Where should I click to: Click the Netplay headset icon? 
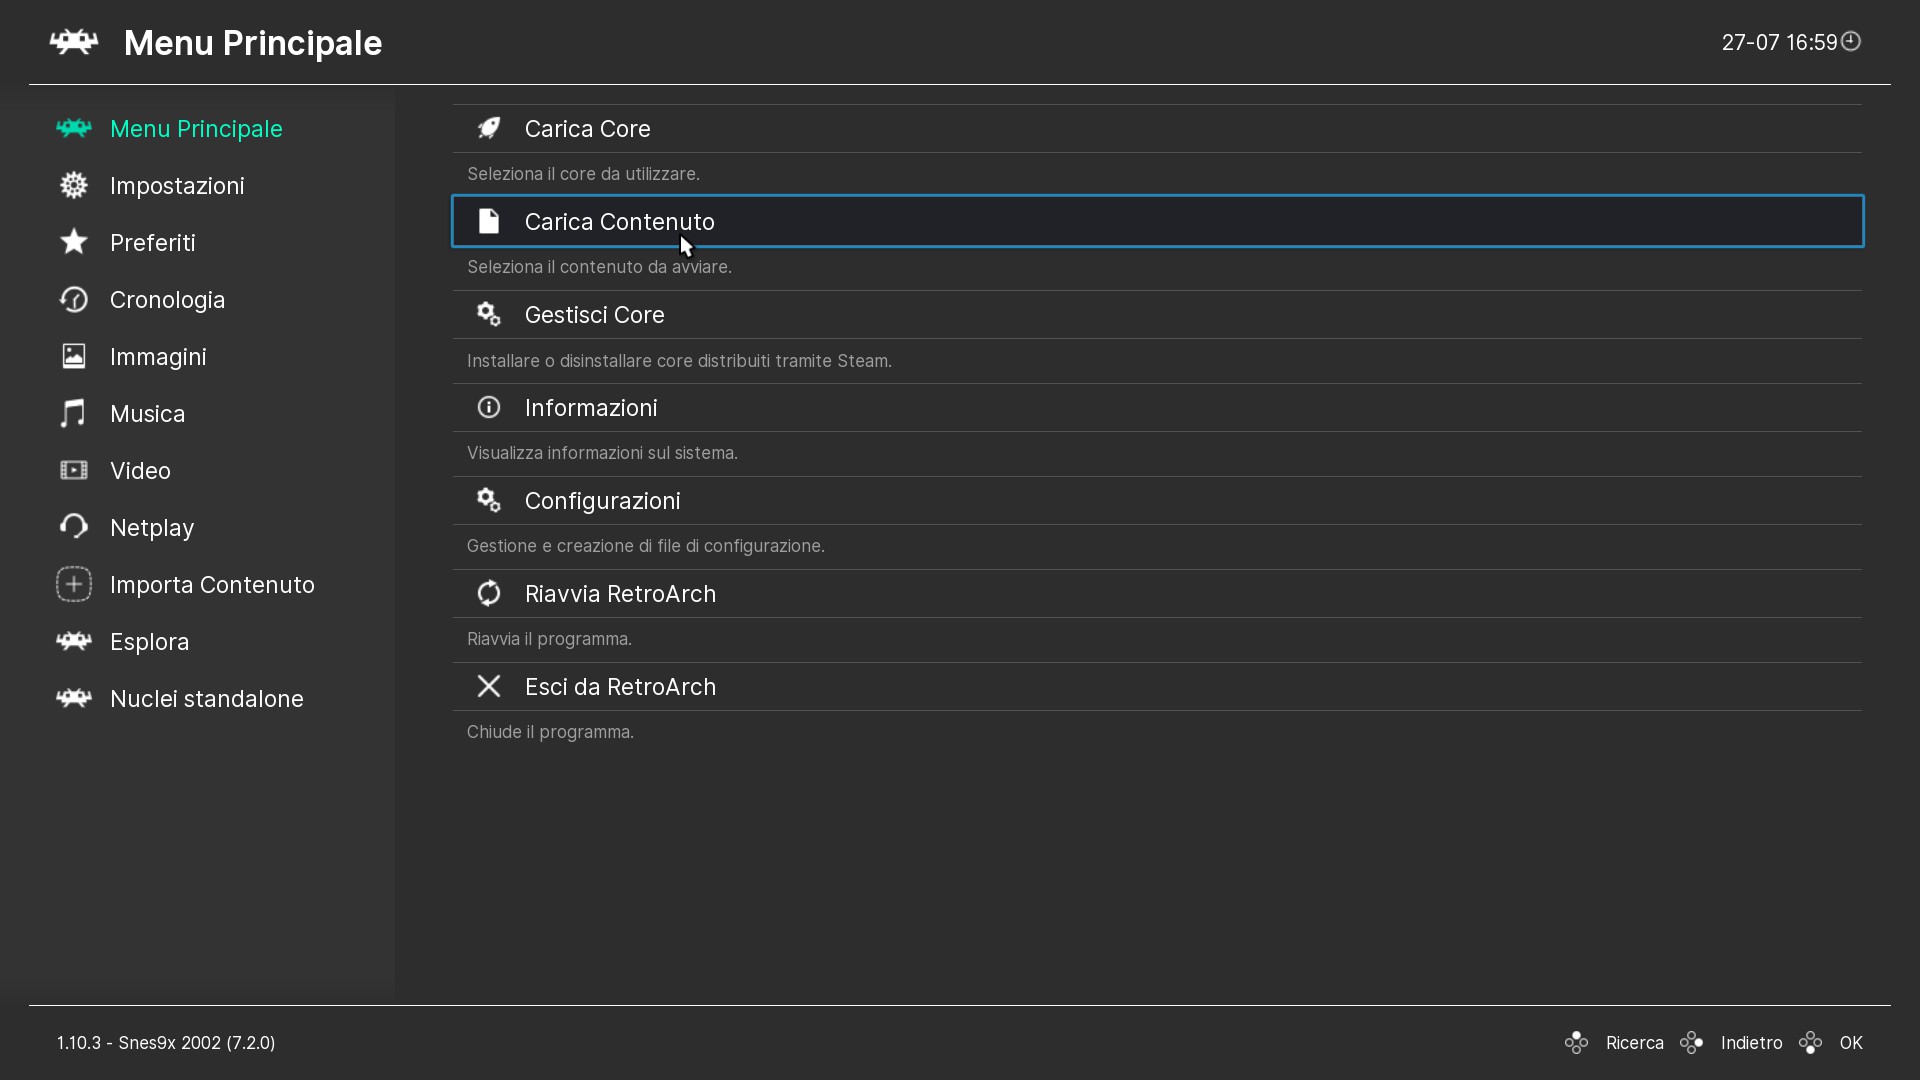pyautogui.click(x=73, y=528)
